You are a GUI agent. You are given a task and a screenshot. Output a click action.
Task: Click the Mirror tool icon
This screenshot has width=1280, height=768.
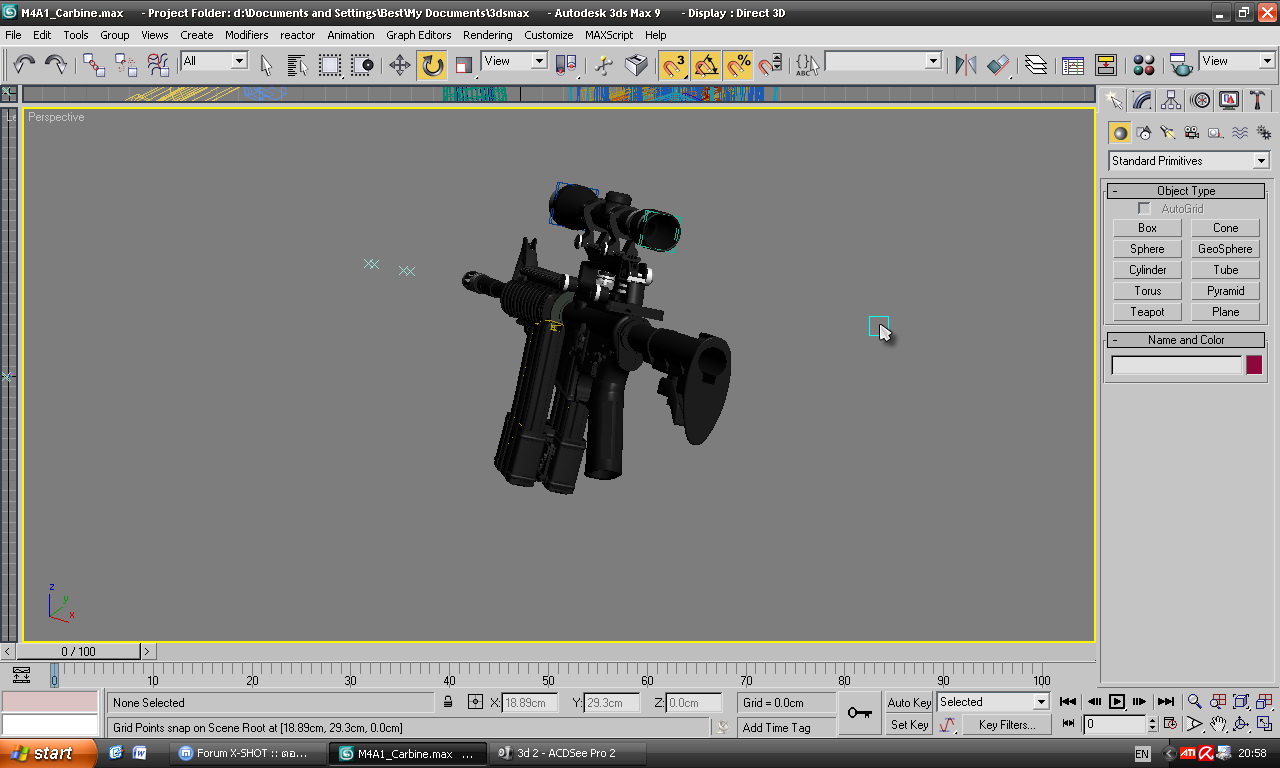tap(965, 65)
